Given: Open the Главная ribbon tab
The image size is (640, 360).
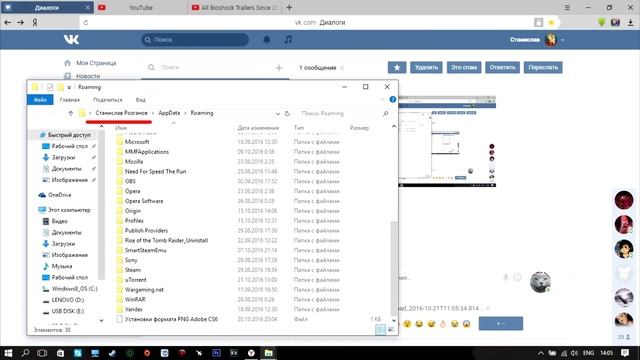Looking at the screenshot, I should click(70, 100).
